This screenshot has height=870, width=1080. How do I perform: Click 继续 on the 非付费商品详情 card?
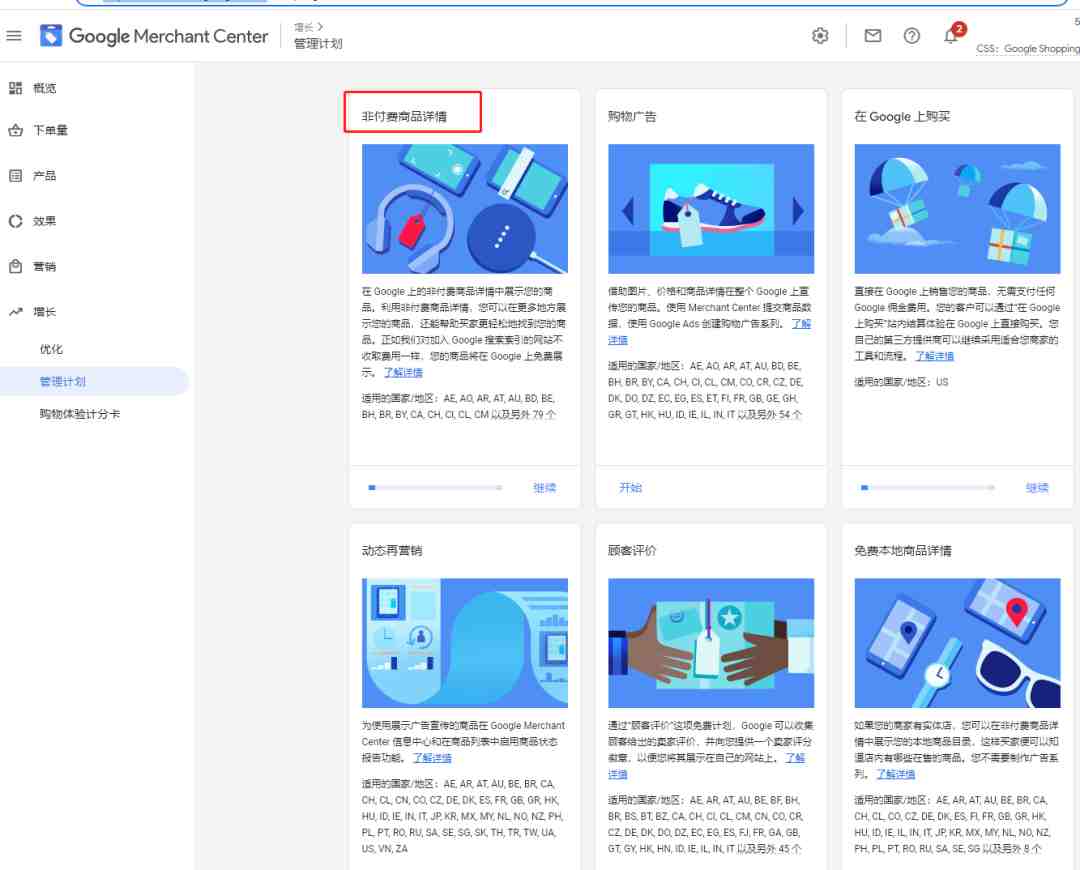tap(544, 488)
